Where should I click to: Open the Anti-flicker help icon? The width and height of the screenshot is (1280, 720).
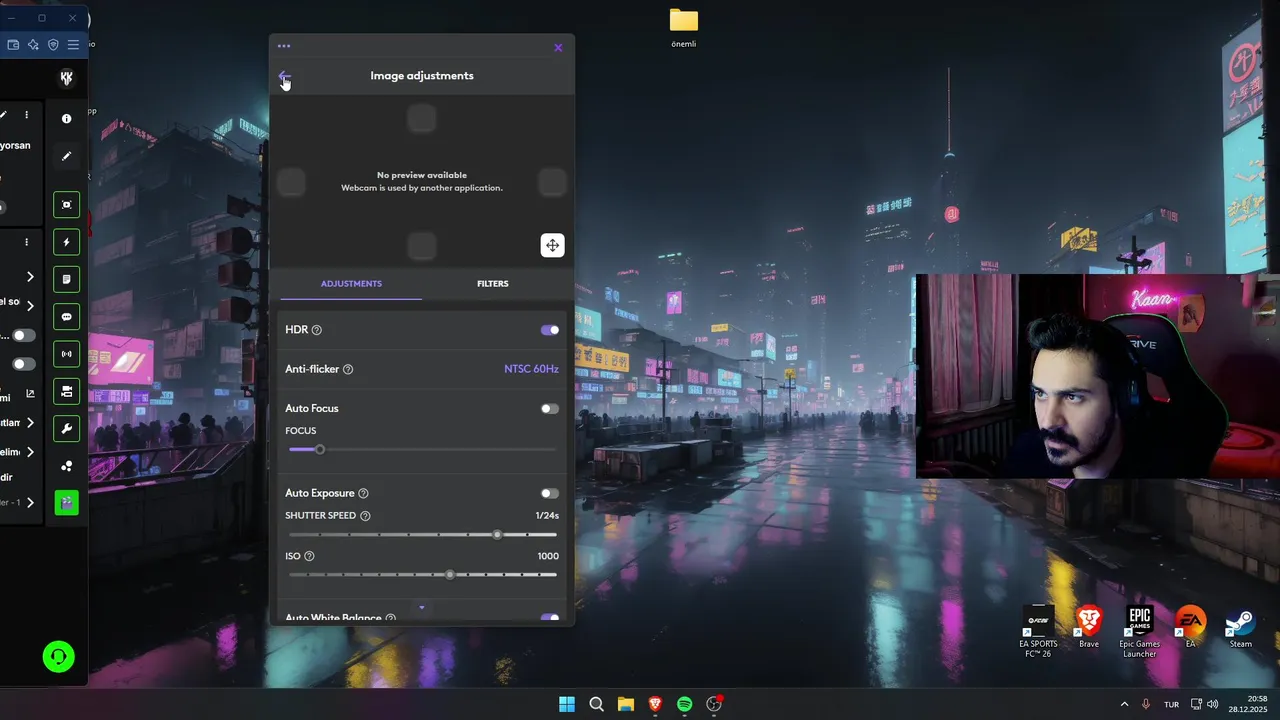tap(348, 369)
